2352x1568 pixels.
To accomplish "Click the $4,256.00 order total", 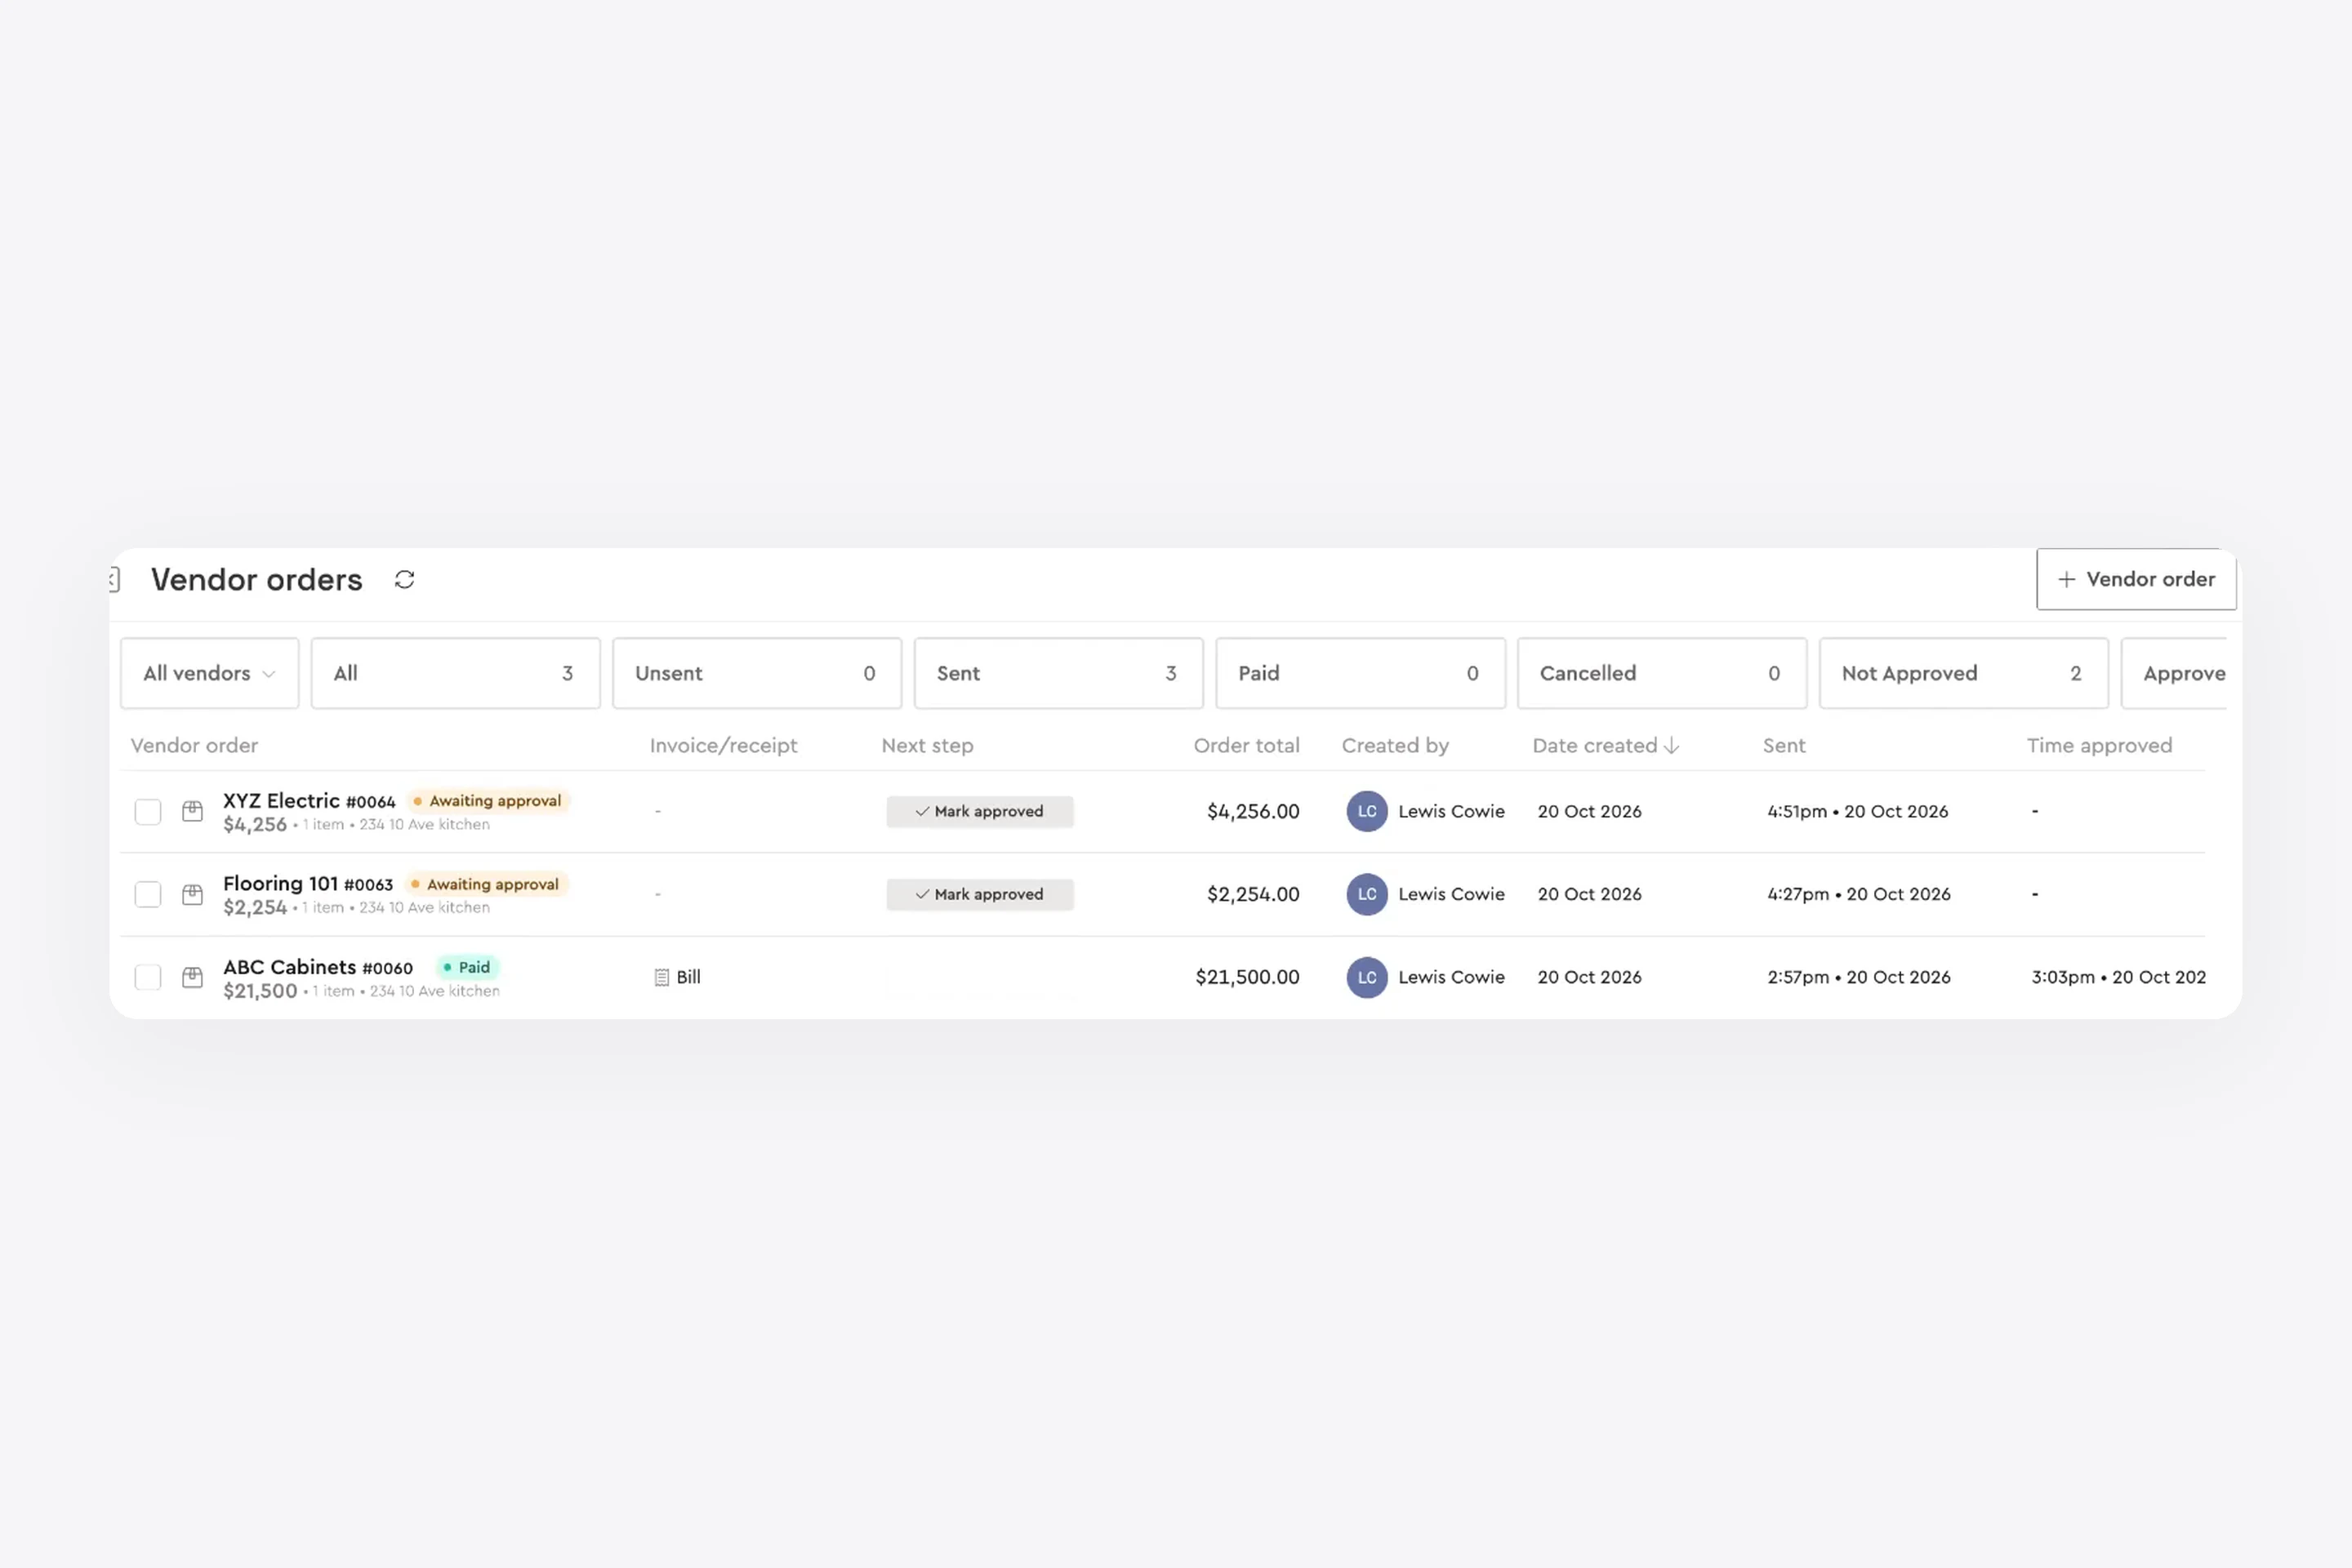I will tap(1253, 811).
